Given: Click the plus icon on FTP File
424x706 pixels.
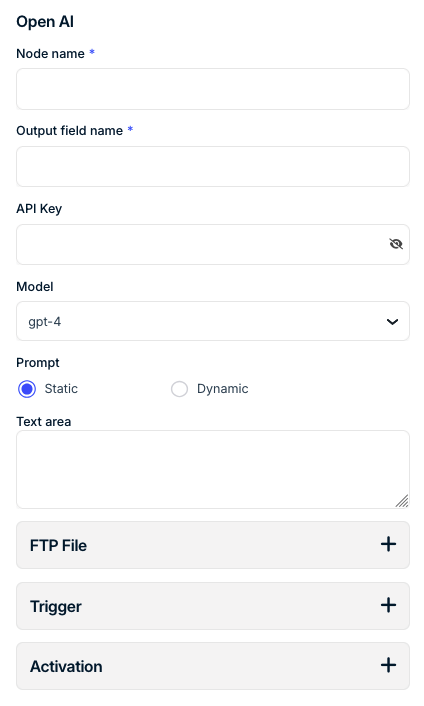Looking at the screenshot, I should pyautogui.click(x=388, y=544).
